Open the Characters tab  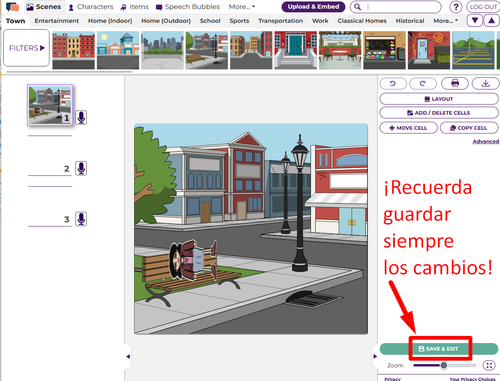tap(91, 7)
